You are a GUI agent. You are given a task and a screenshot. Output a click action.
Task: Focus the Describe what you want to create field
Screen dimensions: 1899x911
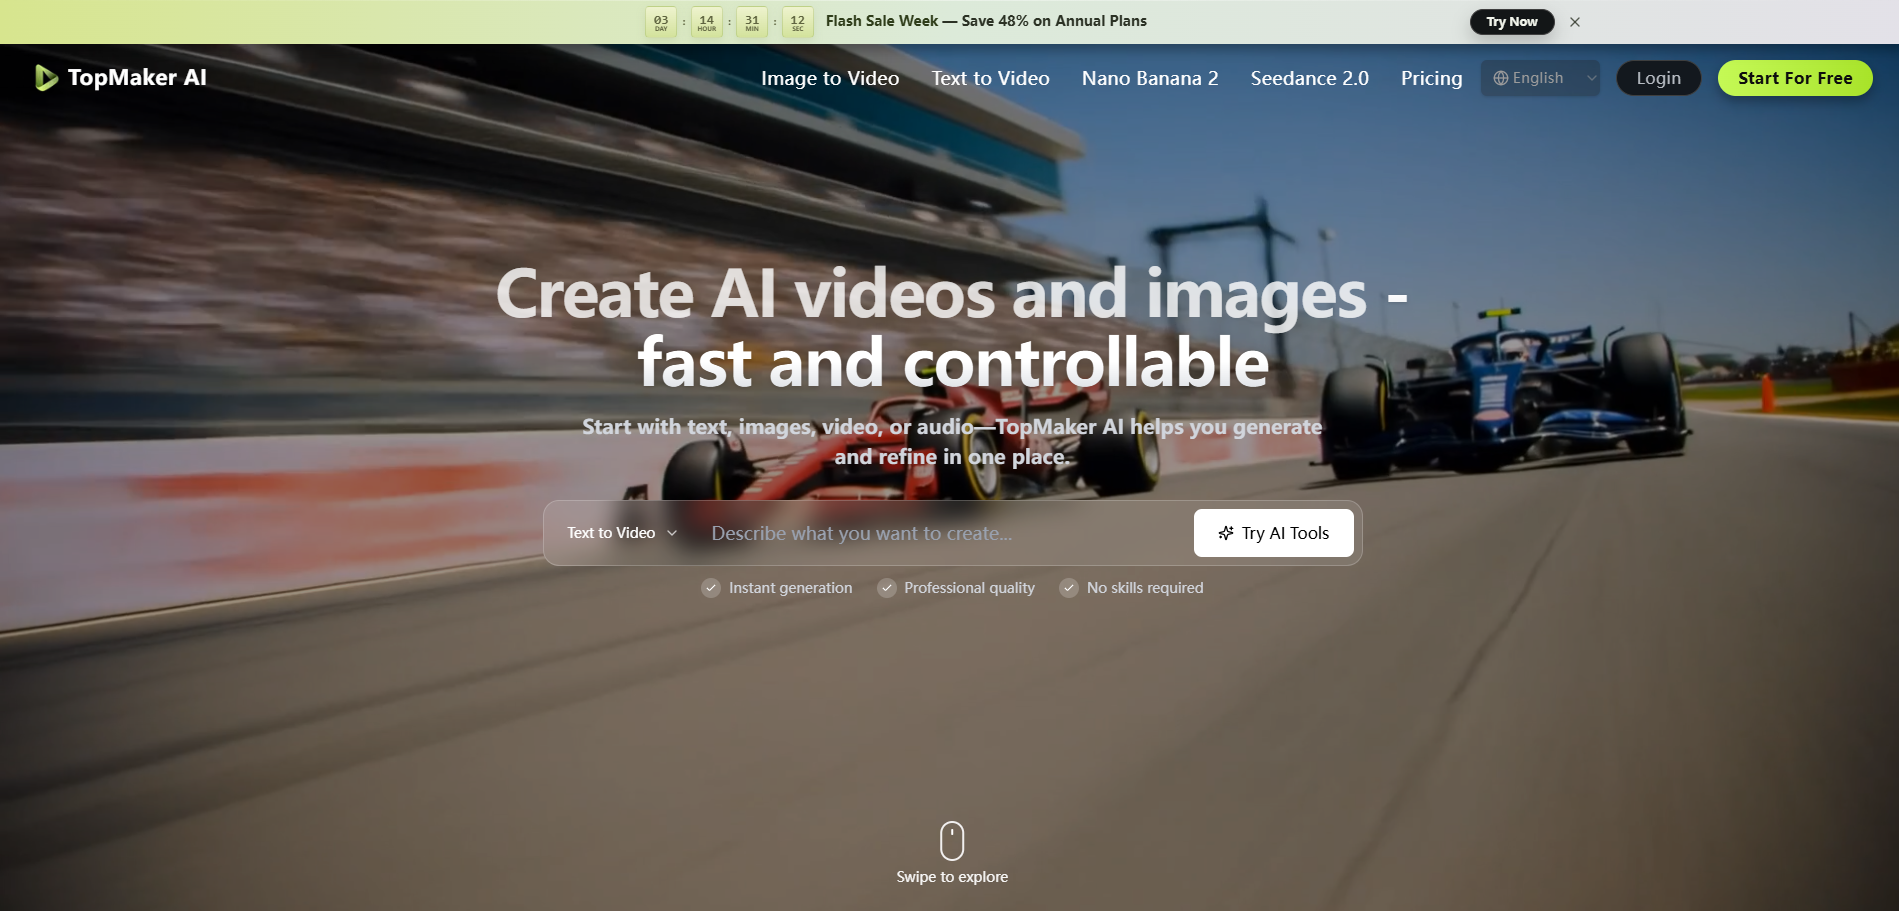pos(940,533)
